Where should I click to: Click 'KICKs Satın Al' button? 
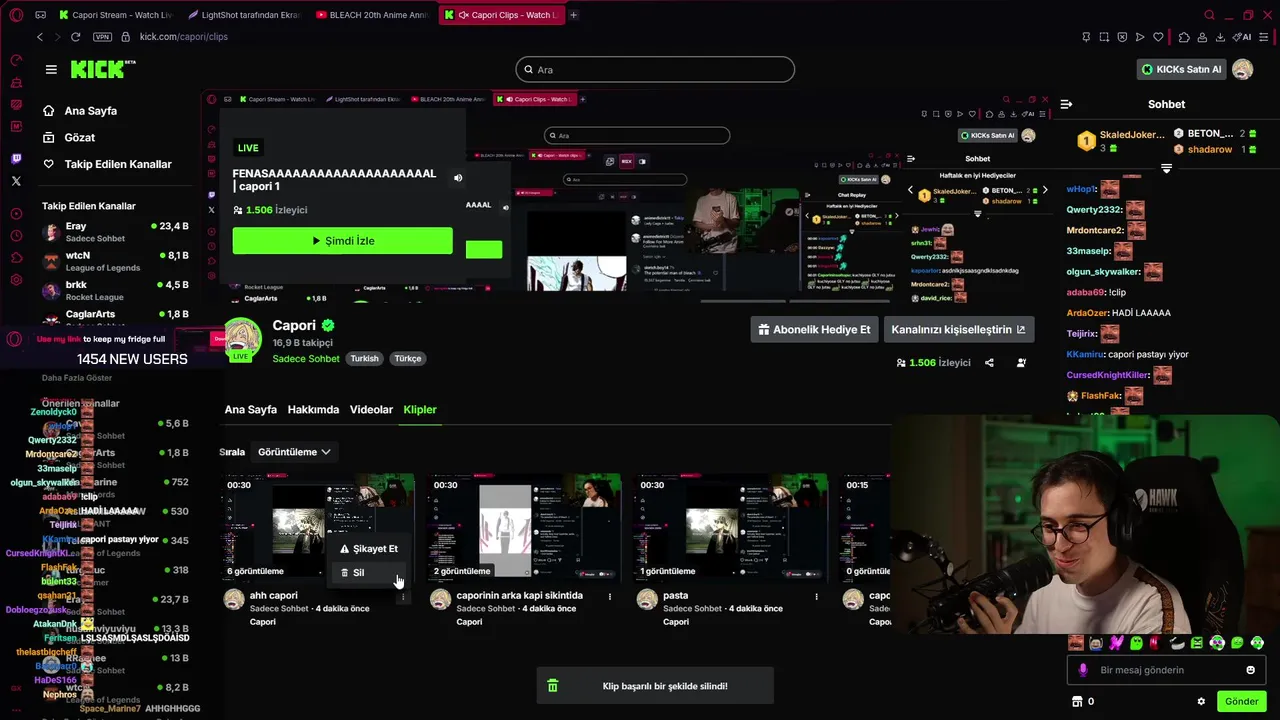tap(1182, 69)
